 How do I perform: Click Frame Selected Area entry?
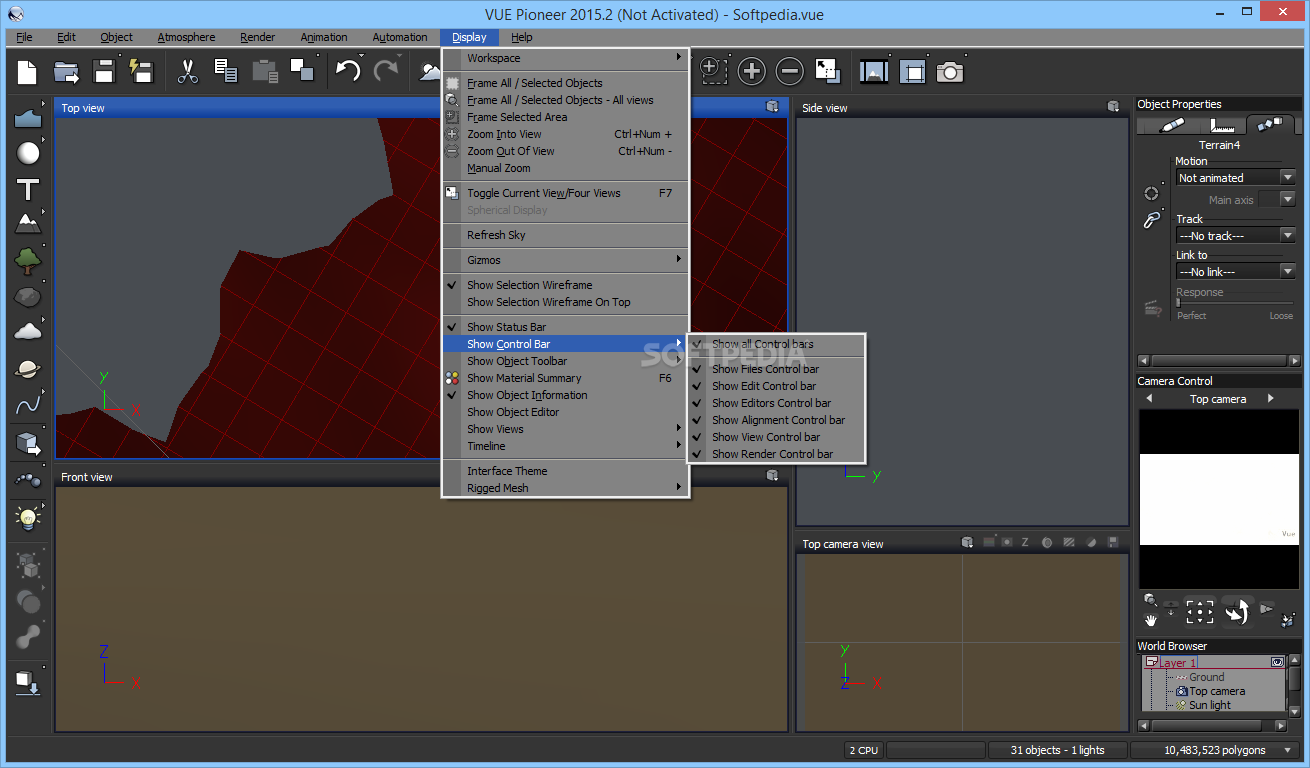[x=564, y=117]
